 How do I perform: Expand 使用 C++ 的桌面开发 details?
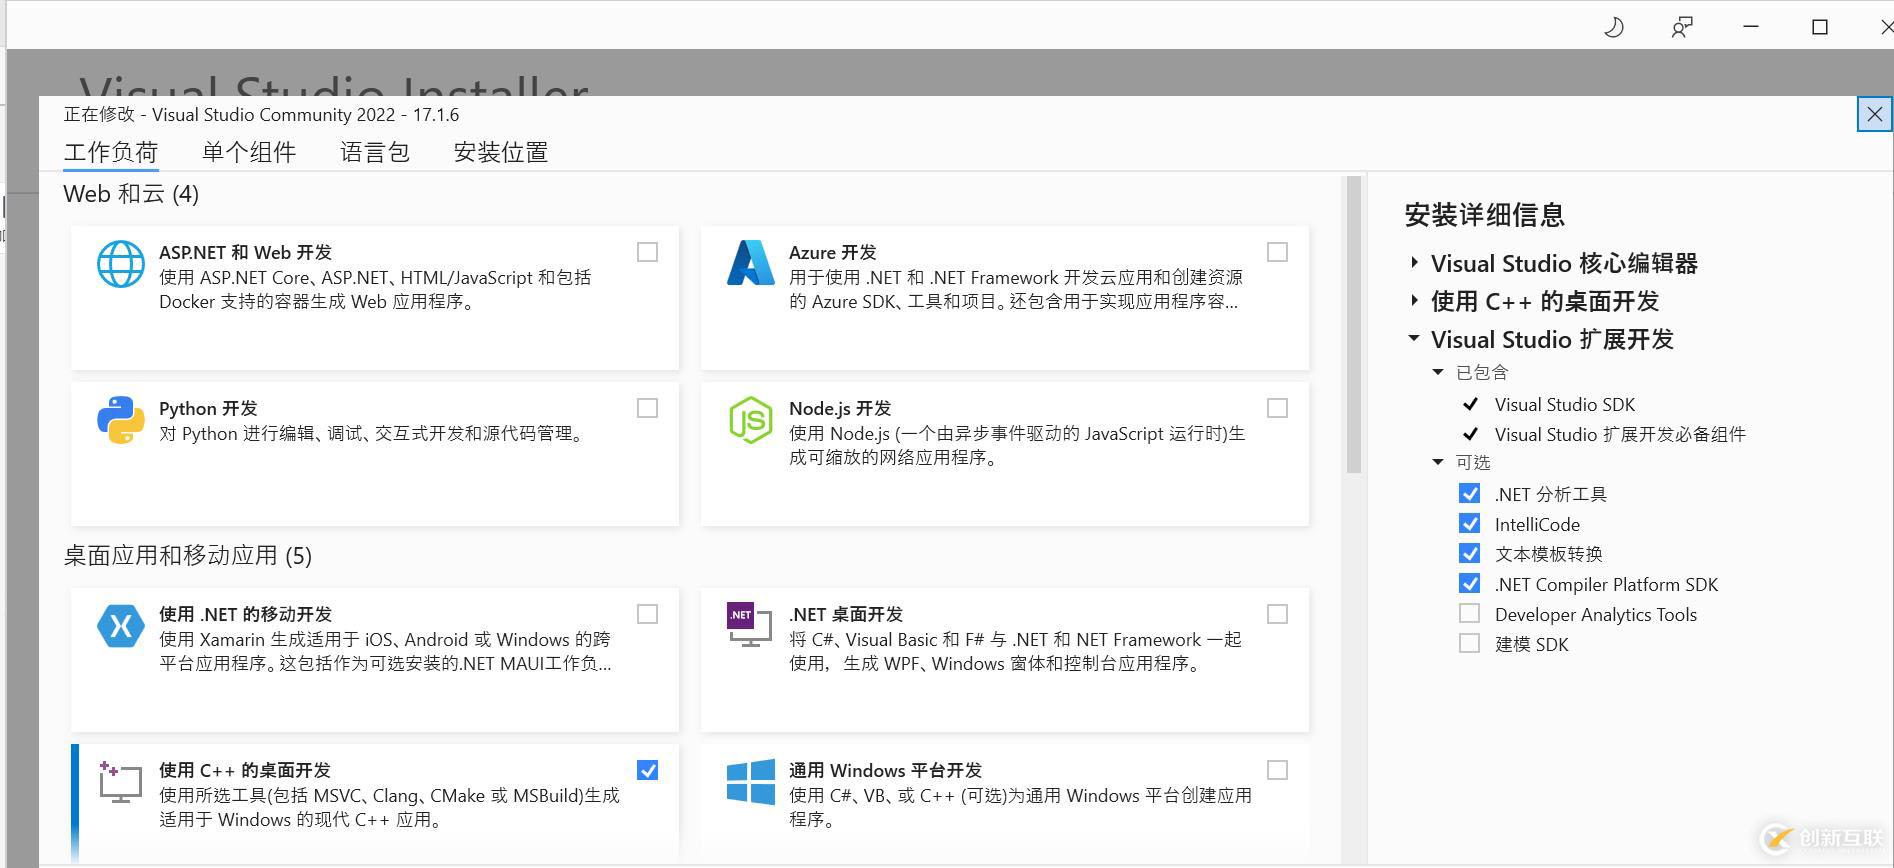click(1414, 301)
